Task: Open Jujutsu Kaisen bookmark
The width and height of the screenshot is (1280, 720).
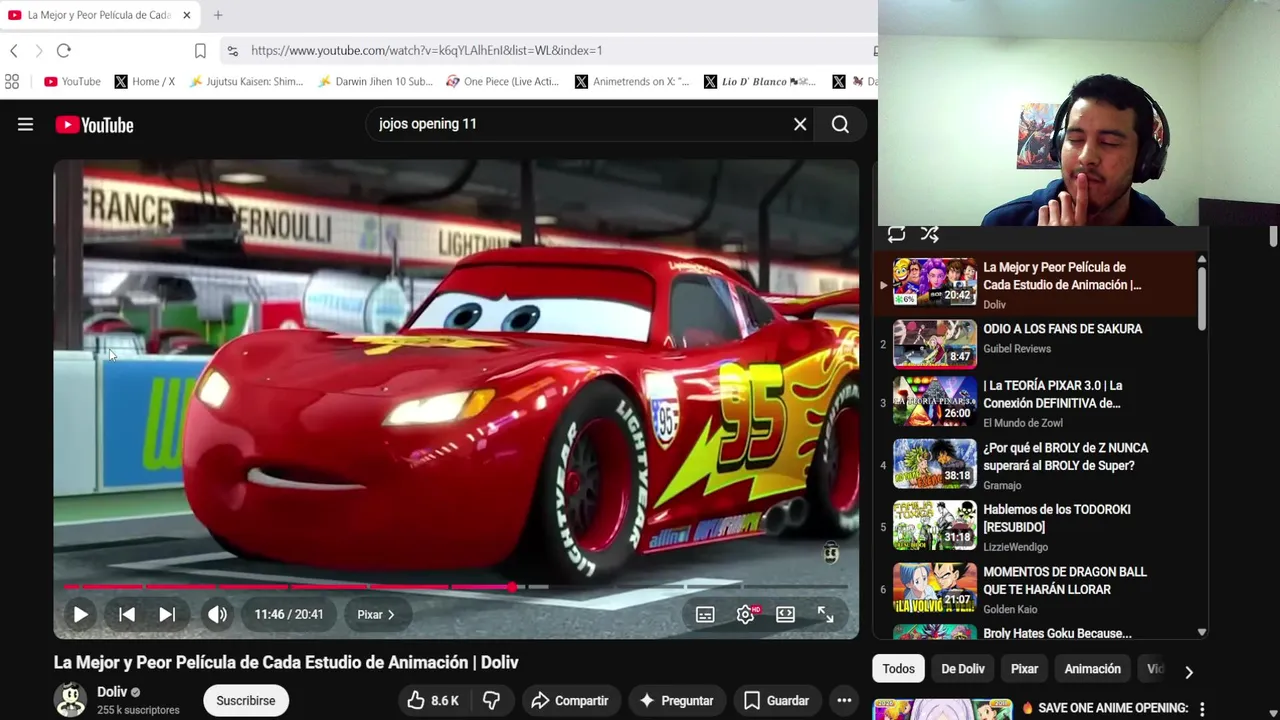Action: pos(246,82)
